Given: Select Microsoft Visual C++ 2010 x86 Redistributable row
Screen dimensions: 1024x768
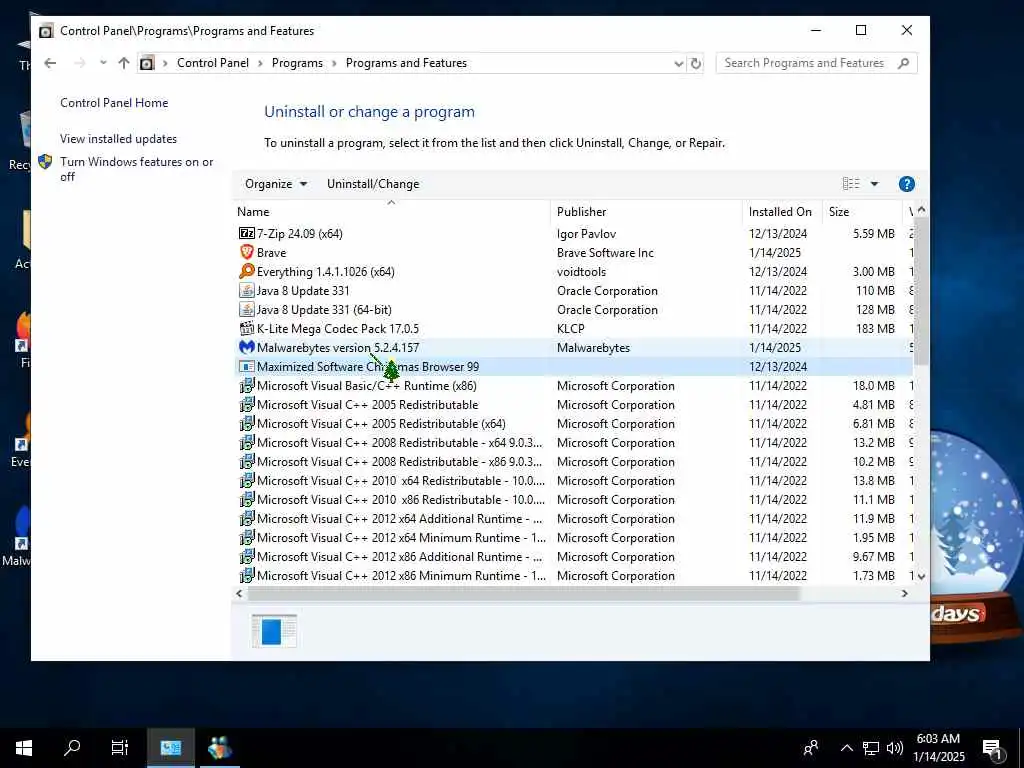Looking at the screenshot, I should pyautogui.click(x=575, y=500).
